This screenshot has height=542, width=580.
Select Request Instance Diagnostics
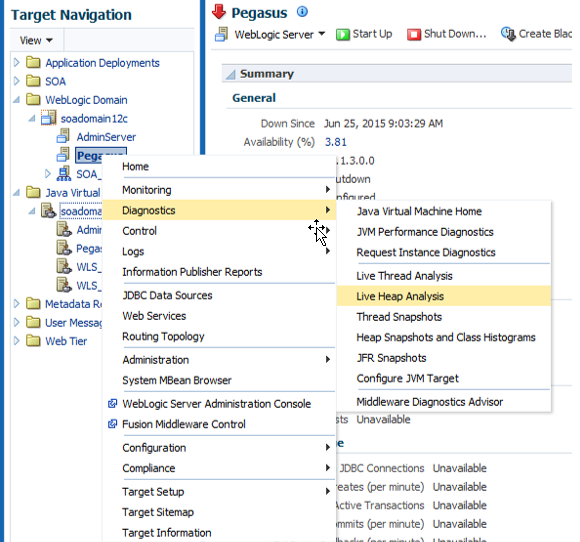pos(444,252)
